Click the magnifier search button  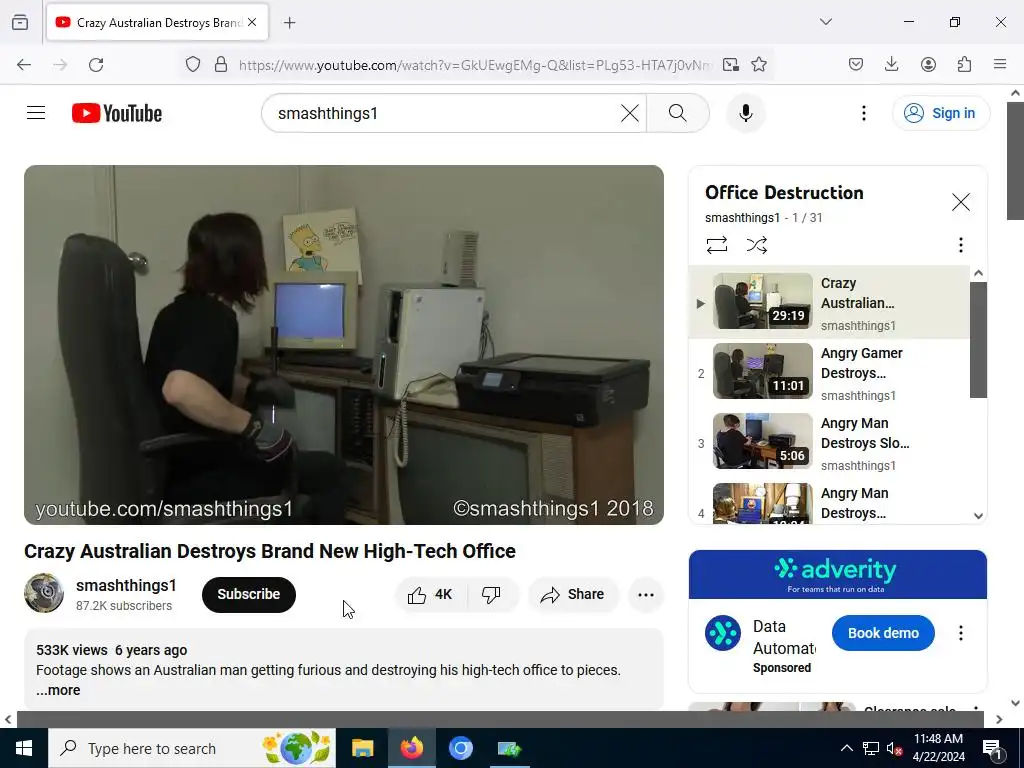[677, 113]
